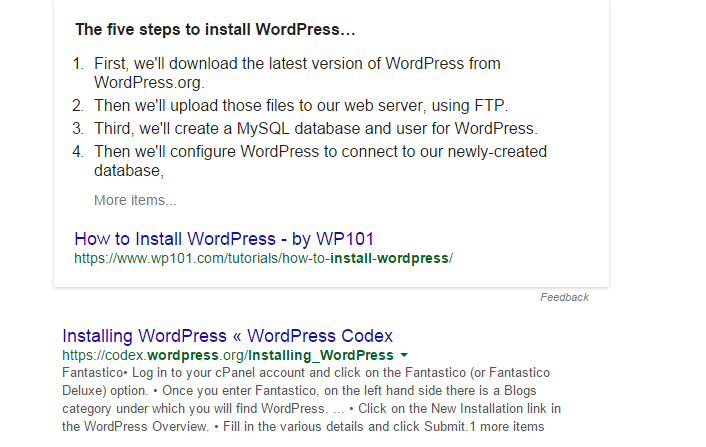Screen dimensions: 706x447
Task: Open 'Installing WordPress « WordPress Codex' result
Action: (227, 336)
